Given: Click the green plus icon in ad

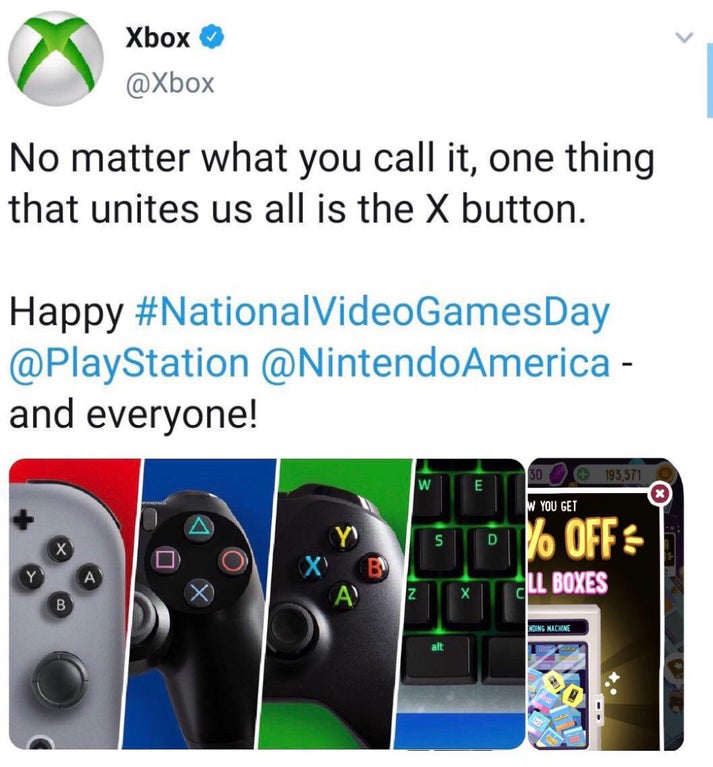Looking at the screenshot, I should (581, 474).
